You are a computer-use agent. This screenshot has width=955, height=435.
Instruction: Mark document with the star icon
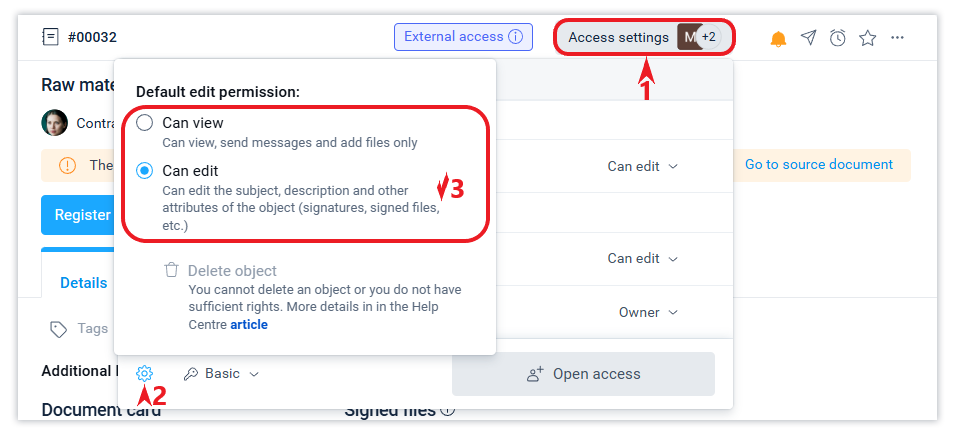(868, 38)
